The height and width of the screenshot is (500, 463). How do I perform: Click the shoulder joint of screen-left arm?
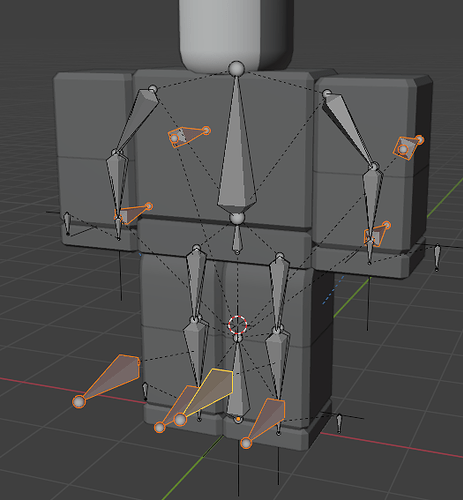point(153,89)
